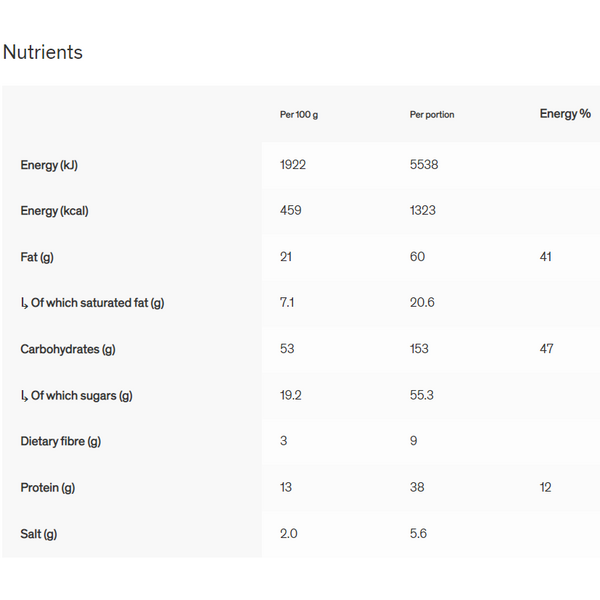Viewport: 600px width, 600px height.
Task: Click the Energy (kcal) row label
Action: (x=54, y=211)
